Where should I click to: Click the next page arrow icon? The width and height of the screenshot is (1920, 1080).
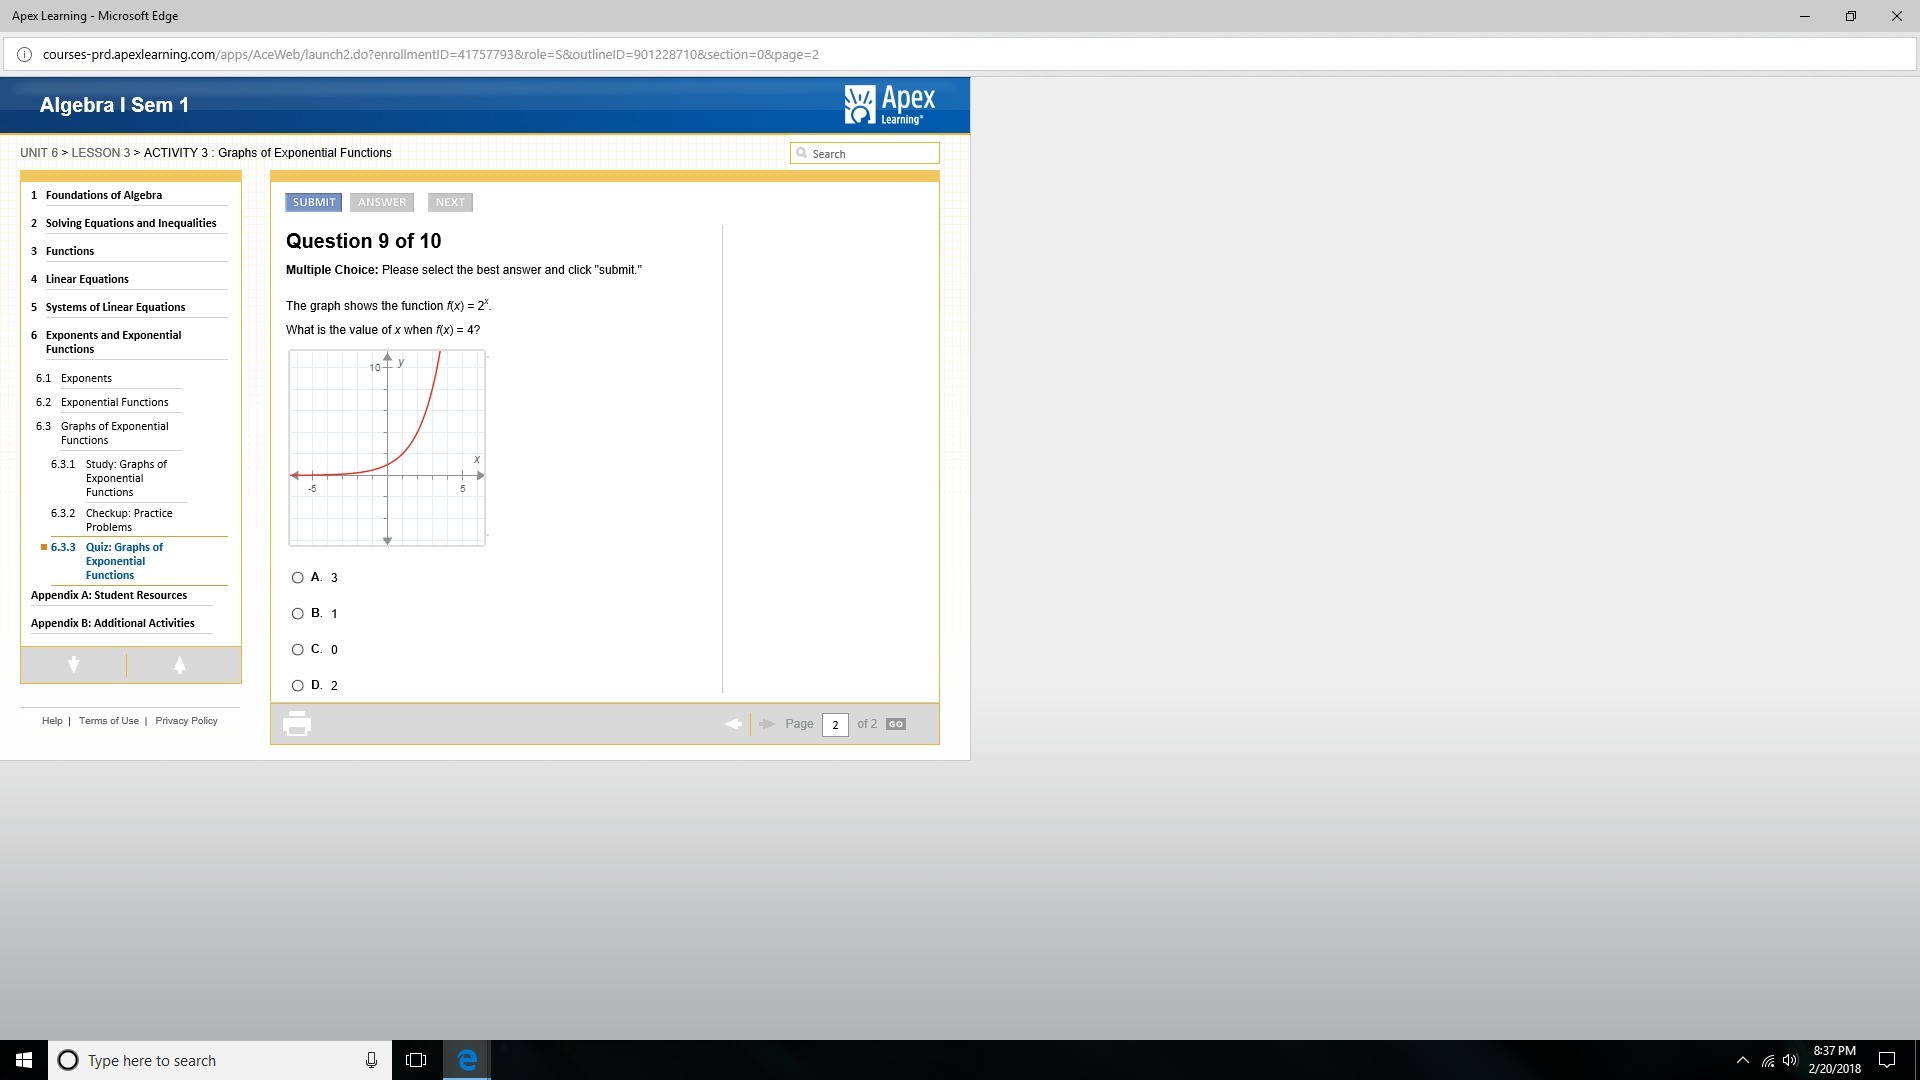(767, 724)
